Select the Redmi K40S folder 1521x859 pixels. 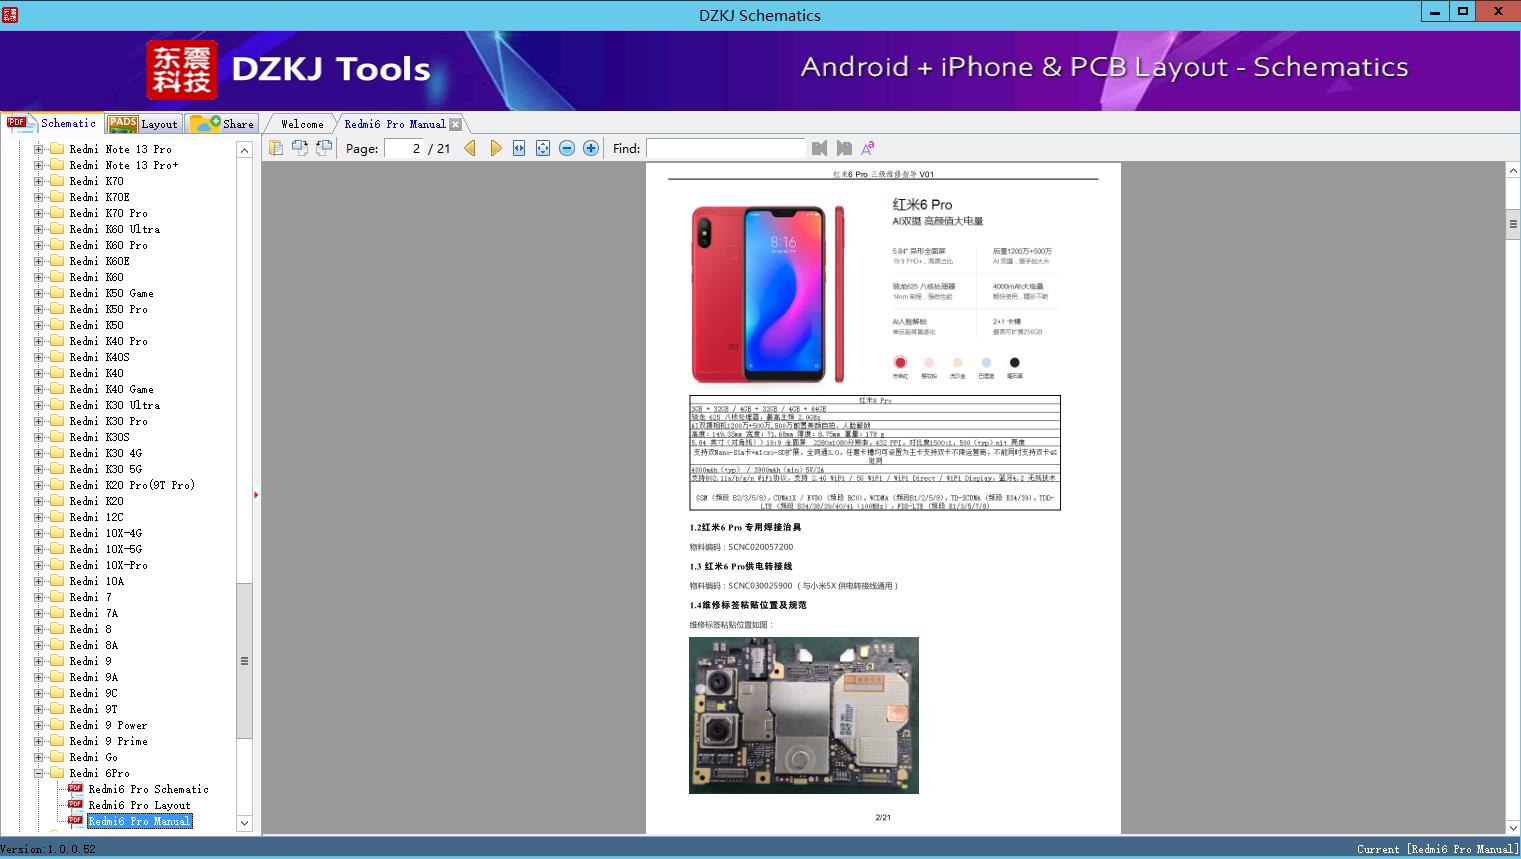coord(99,357)
